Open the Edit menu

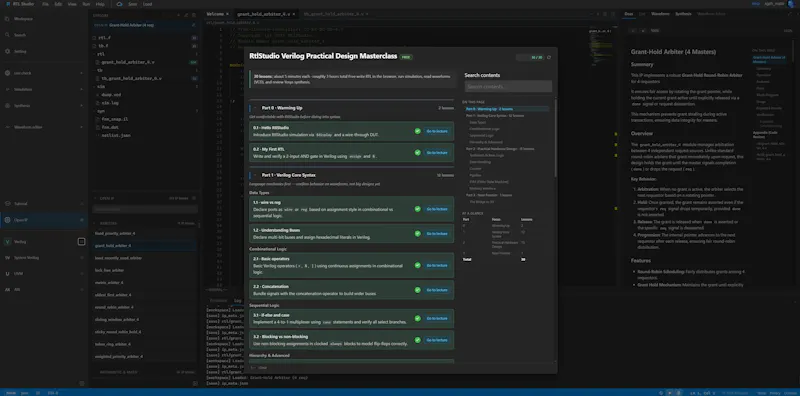(59, 4)
